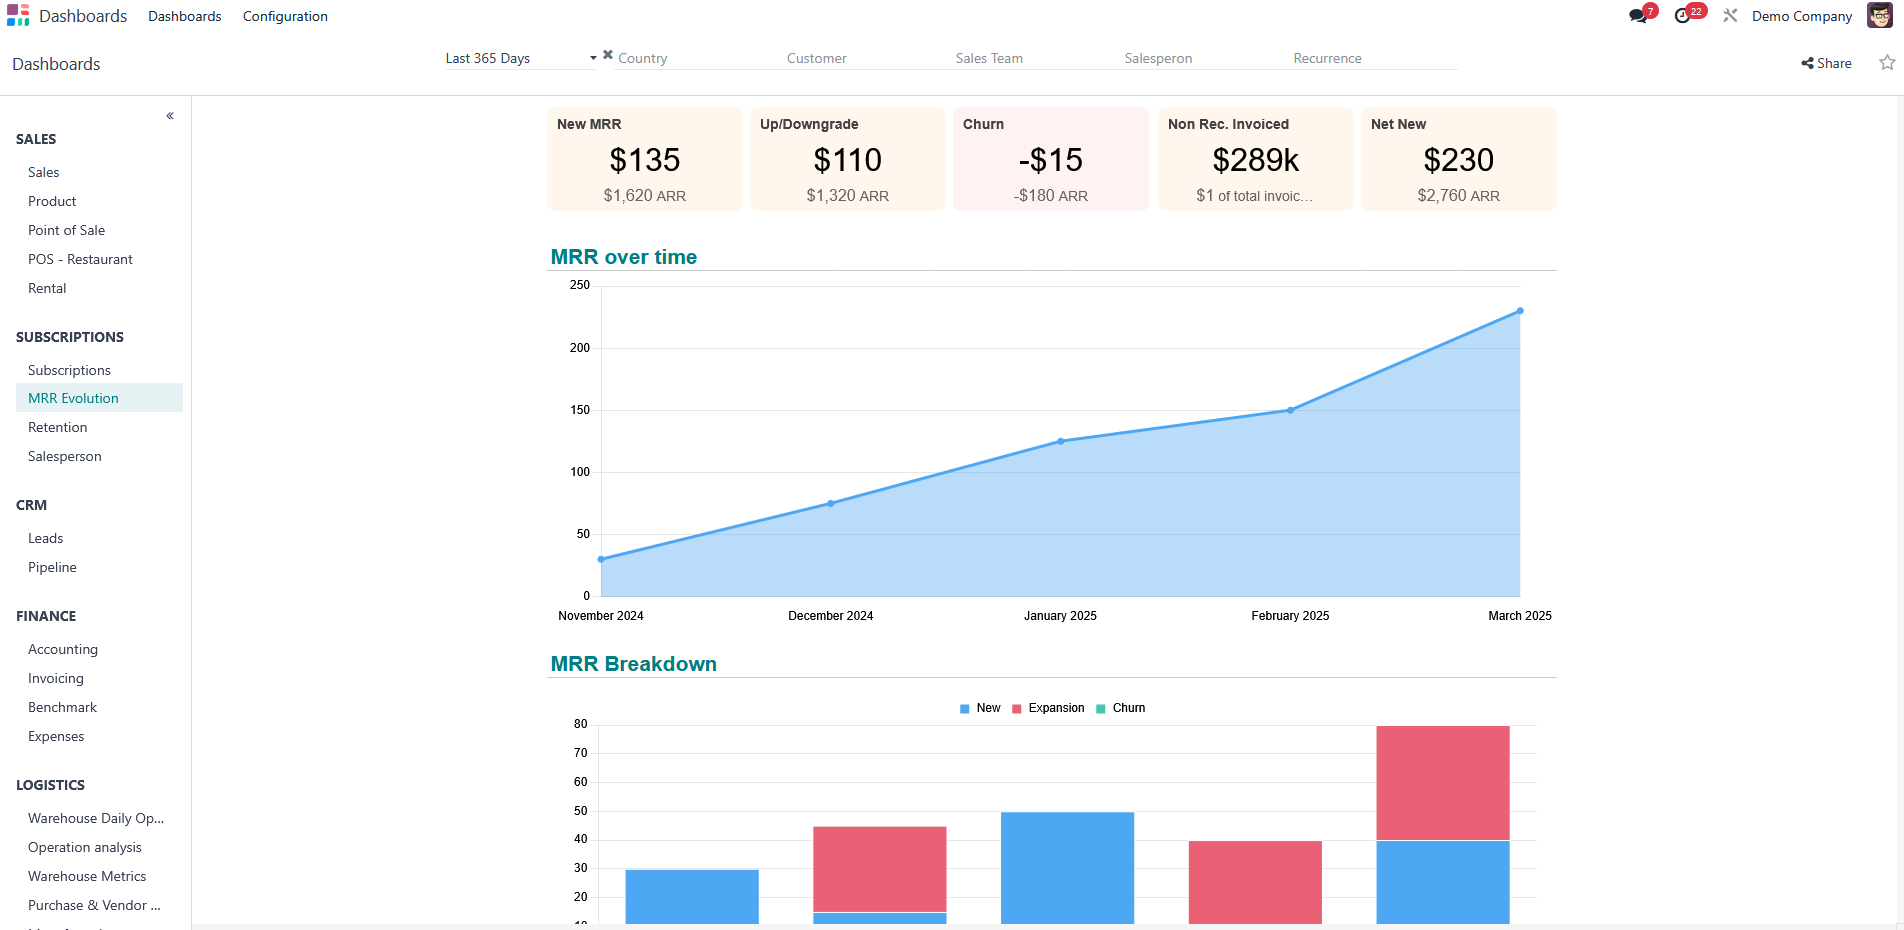
Task: Click the debug tools wrench icon
Action: click(x=1730, y=16)
